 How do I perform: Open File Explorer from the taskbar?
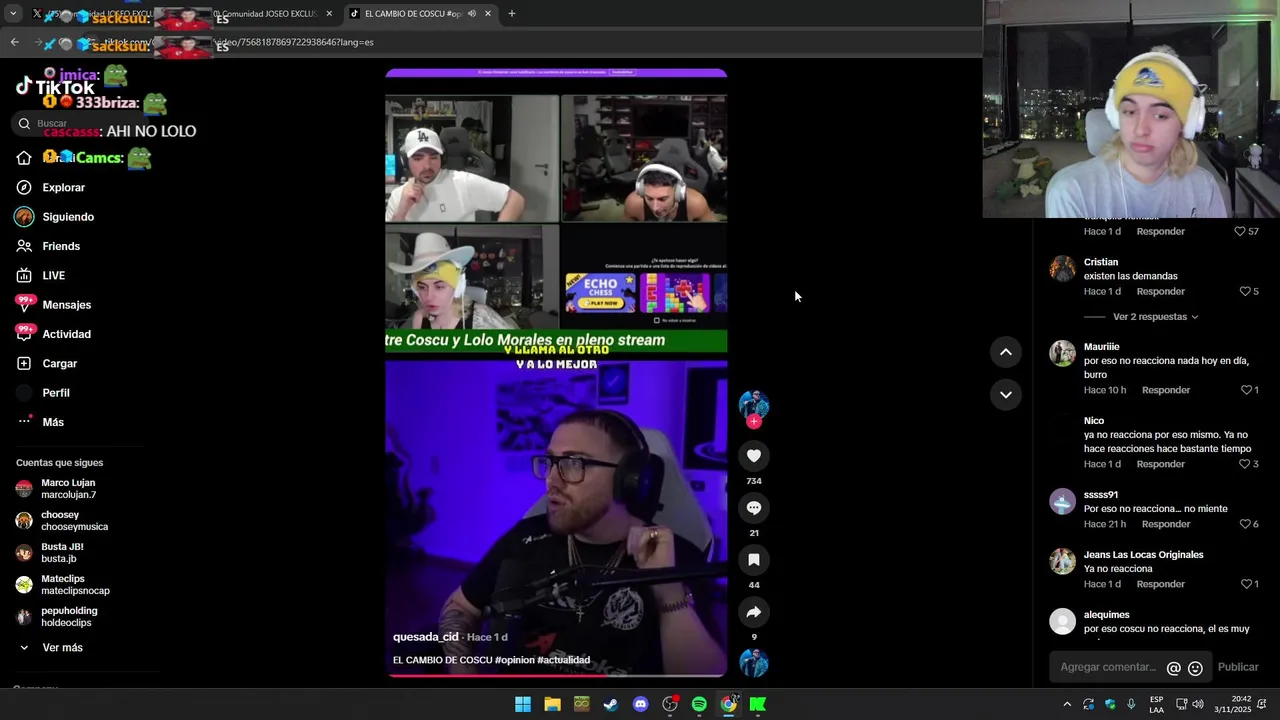552,704
